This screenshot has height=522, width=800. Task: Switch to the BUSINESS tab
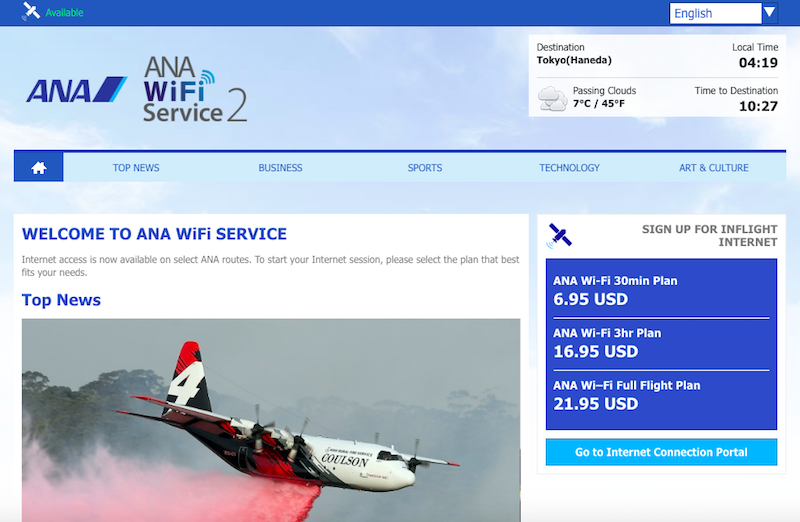(x=280, y=168)
